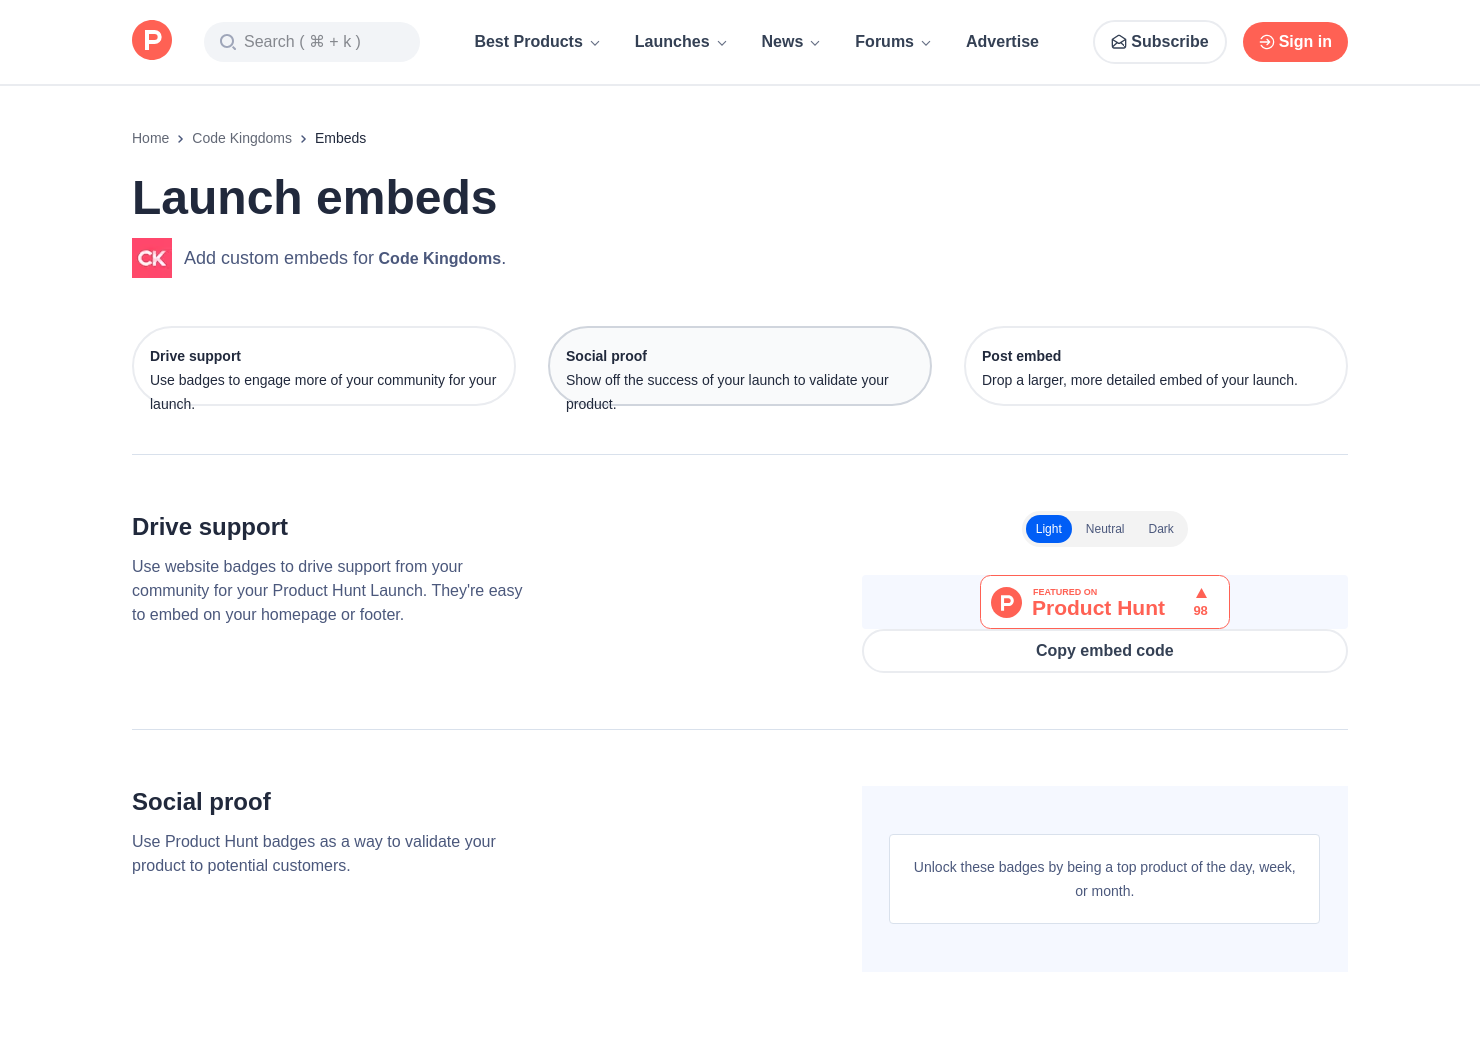Open the Launches dropdown
Image resolution: width=1480 pixels, height=1037 pixels.
pyautogui.click(x=680, y=42)
